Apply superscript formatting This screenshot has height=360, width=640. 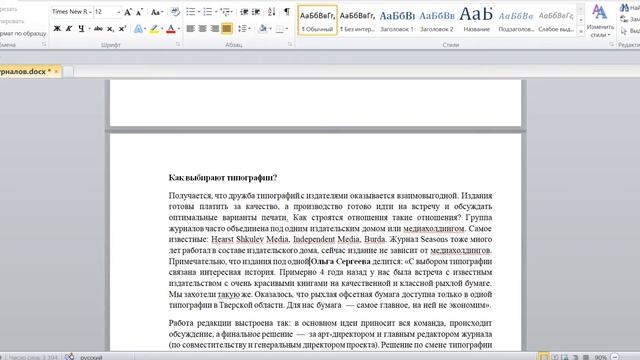tap(122, 29)
